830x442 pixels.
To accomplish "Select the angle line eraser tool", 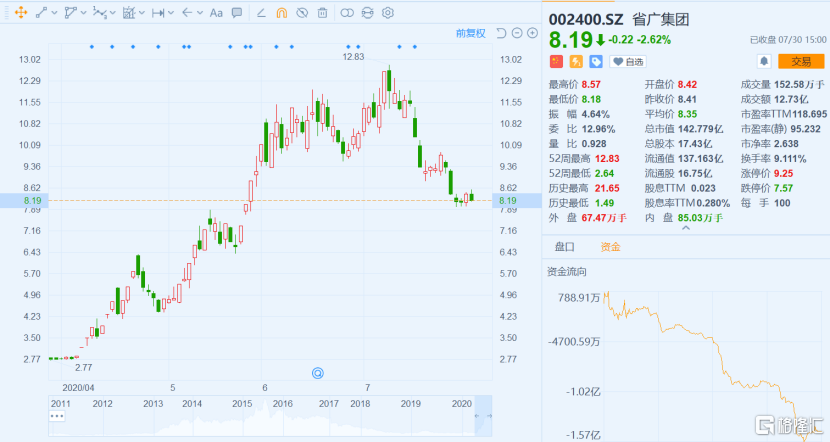I will coord(261,13).
